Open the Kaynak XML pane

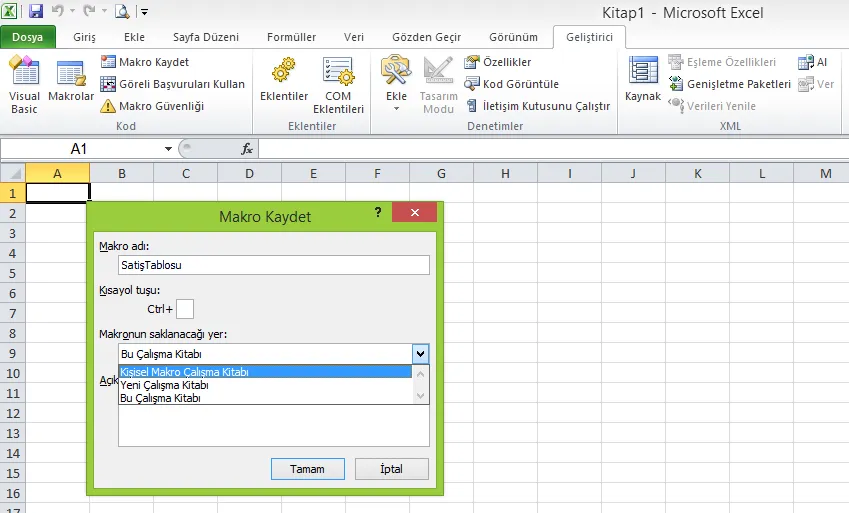(x=643, y=82)
